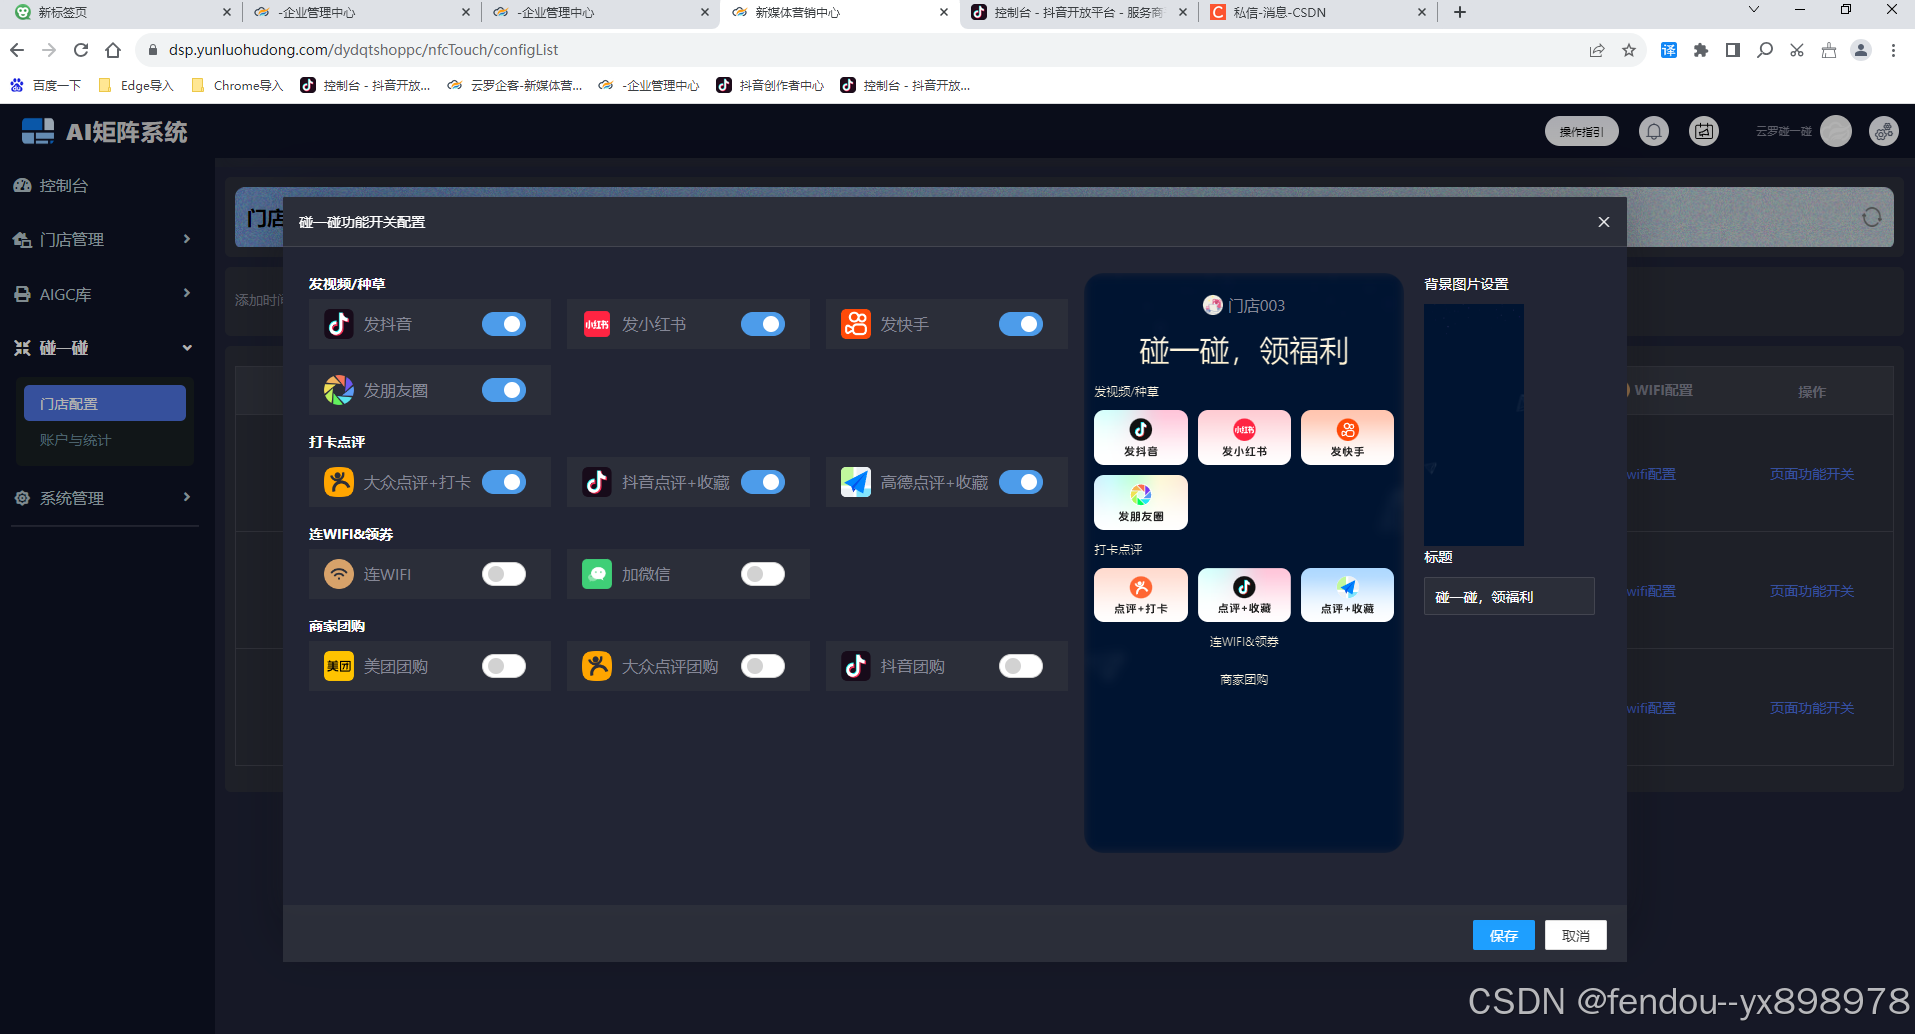Click the 美团团购 Meituan icon
The height and width of the screenshot is (1034, 1915).
pos(339,666)
